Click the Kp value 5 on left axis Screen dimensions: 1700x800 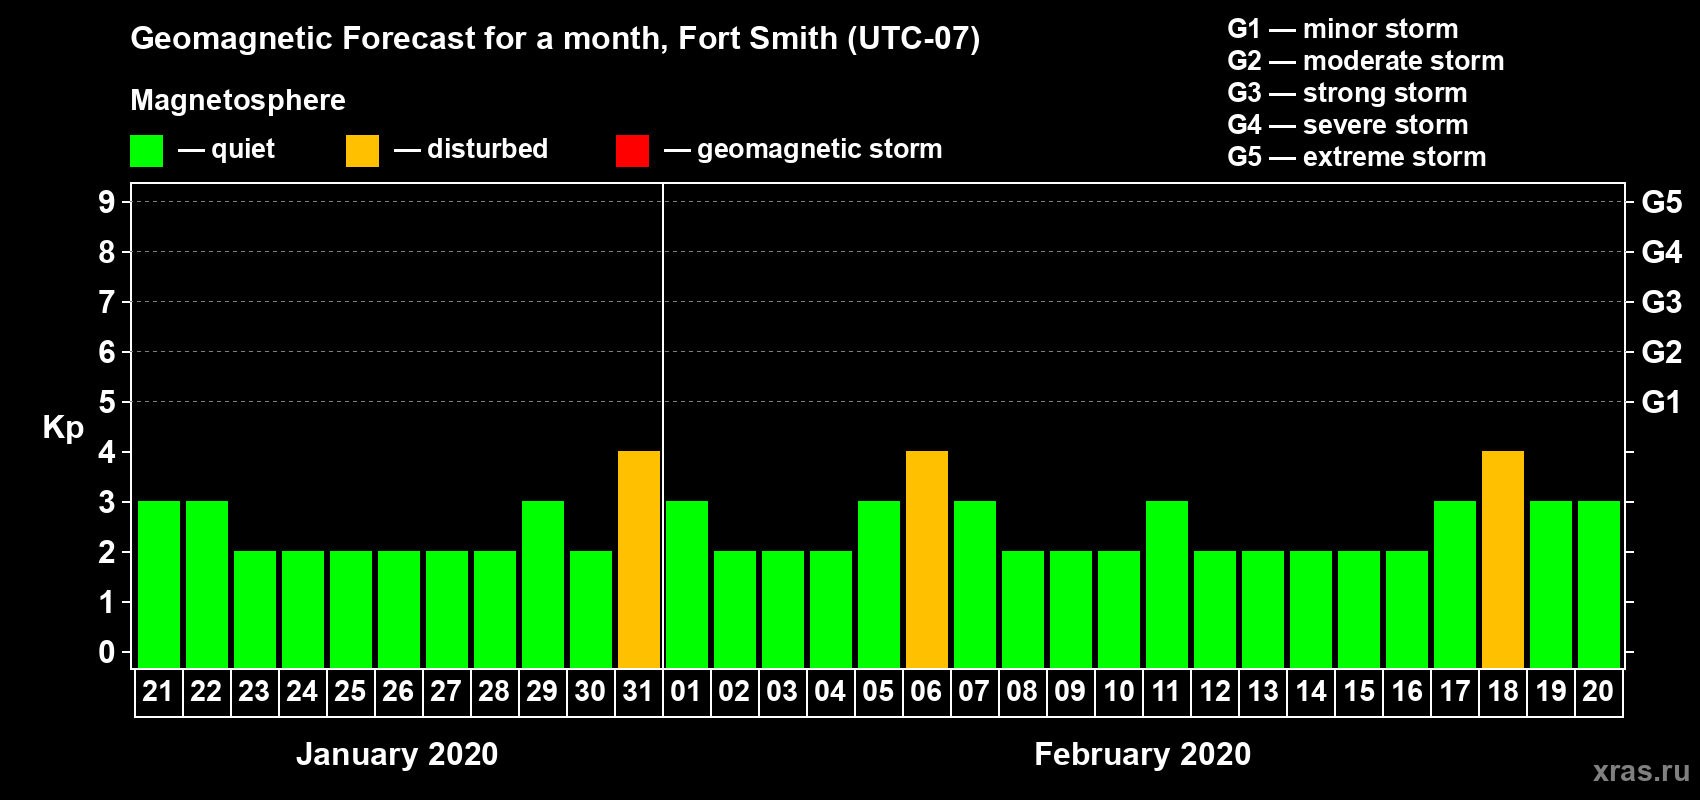point(107,402)
